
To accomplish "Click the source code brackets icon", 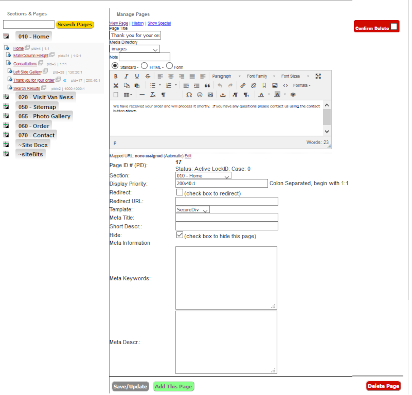I will tap(285, 86).
